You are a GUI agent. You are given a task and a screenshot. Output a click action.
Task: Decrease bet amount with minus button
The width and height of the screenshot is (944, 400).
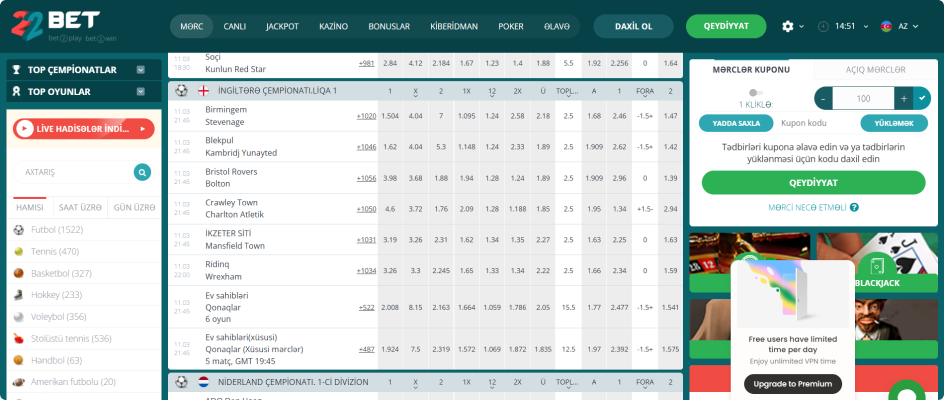[823, 98]
